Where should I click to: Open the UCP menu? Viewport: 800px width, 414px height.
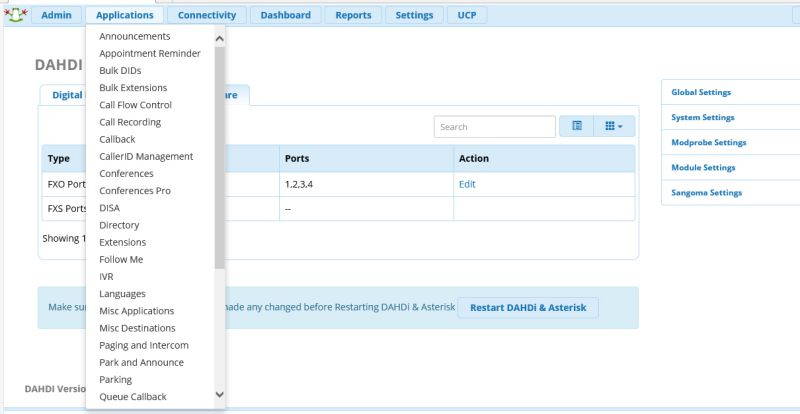coord(467,15)
